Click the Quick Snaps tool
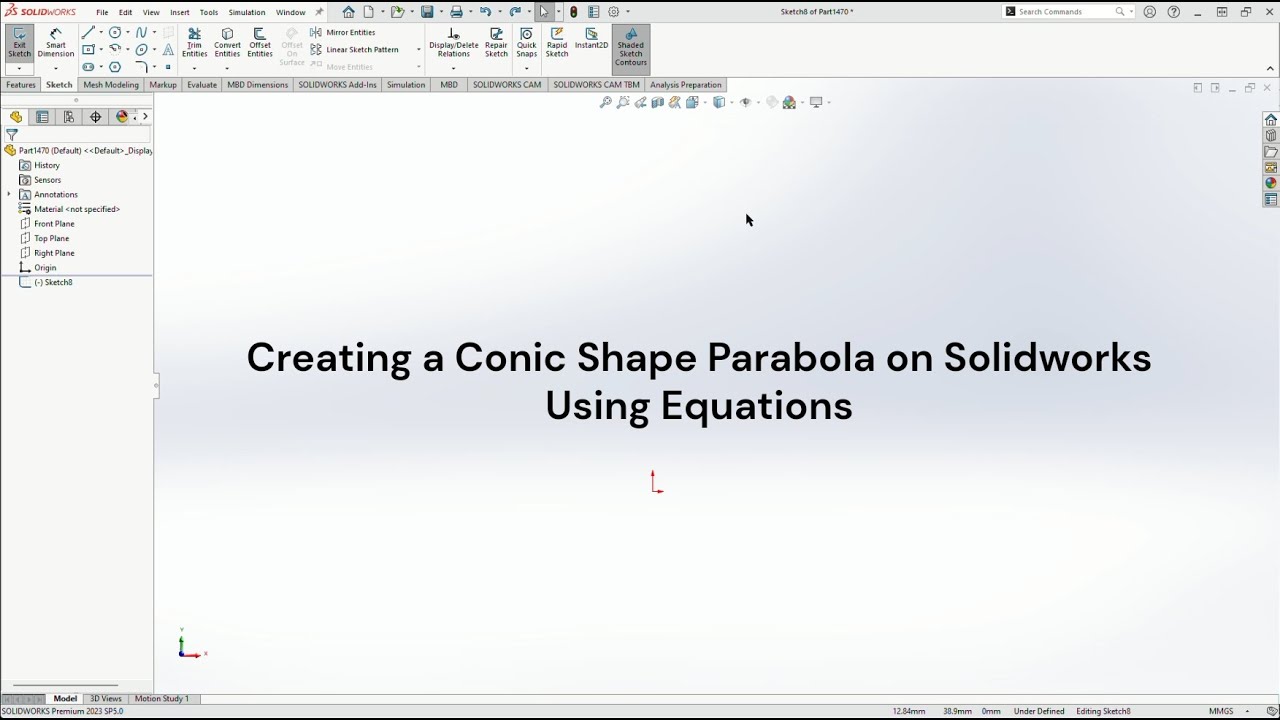 [526, 43]
